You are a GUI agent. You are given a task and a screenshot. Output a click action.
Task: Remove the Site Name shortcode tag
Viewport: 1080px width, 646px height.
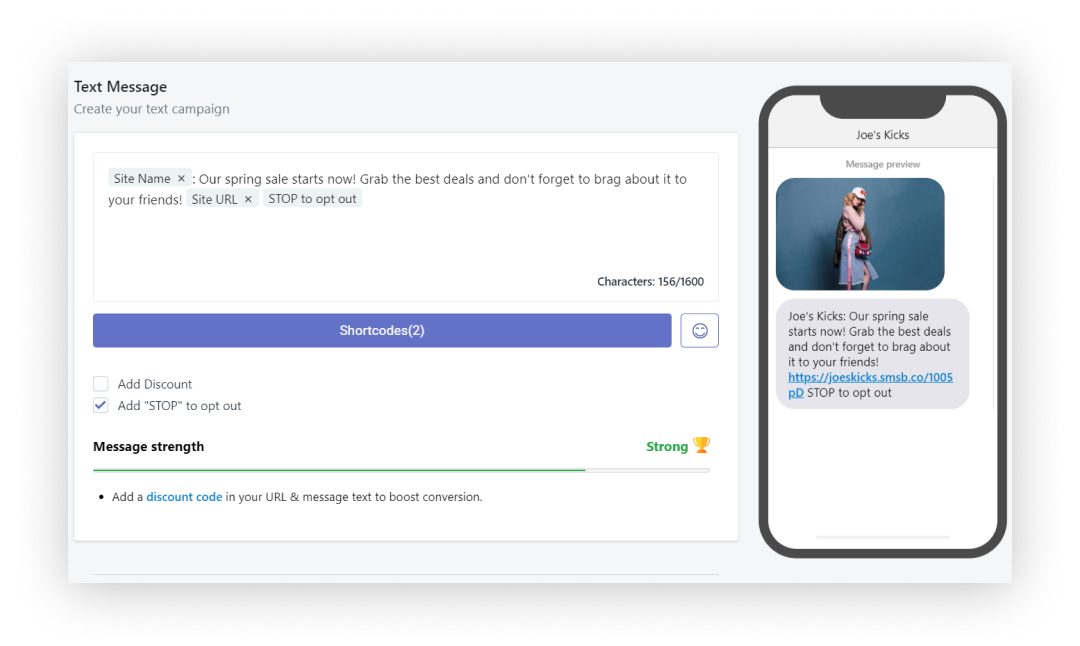tap(181, 178)
